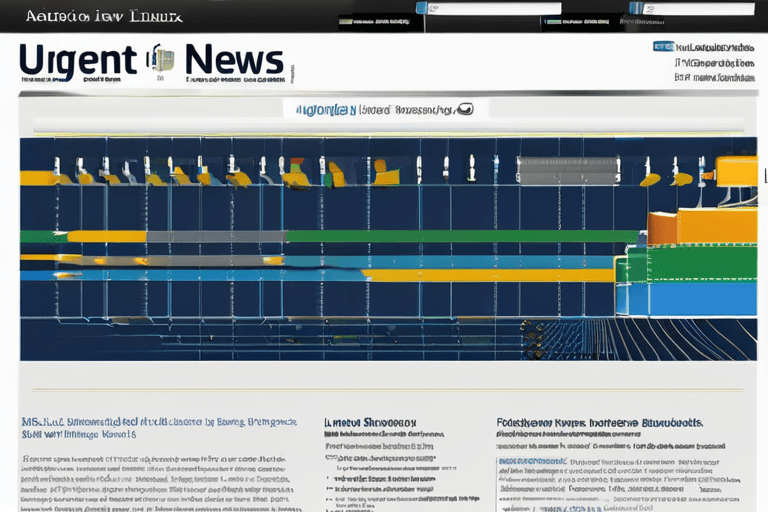The image size is (768, 512).
Task: Open the middle article headline link
Action: 370,424
